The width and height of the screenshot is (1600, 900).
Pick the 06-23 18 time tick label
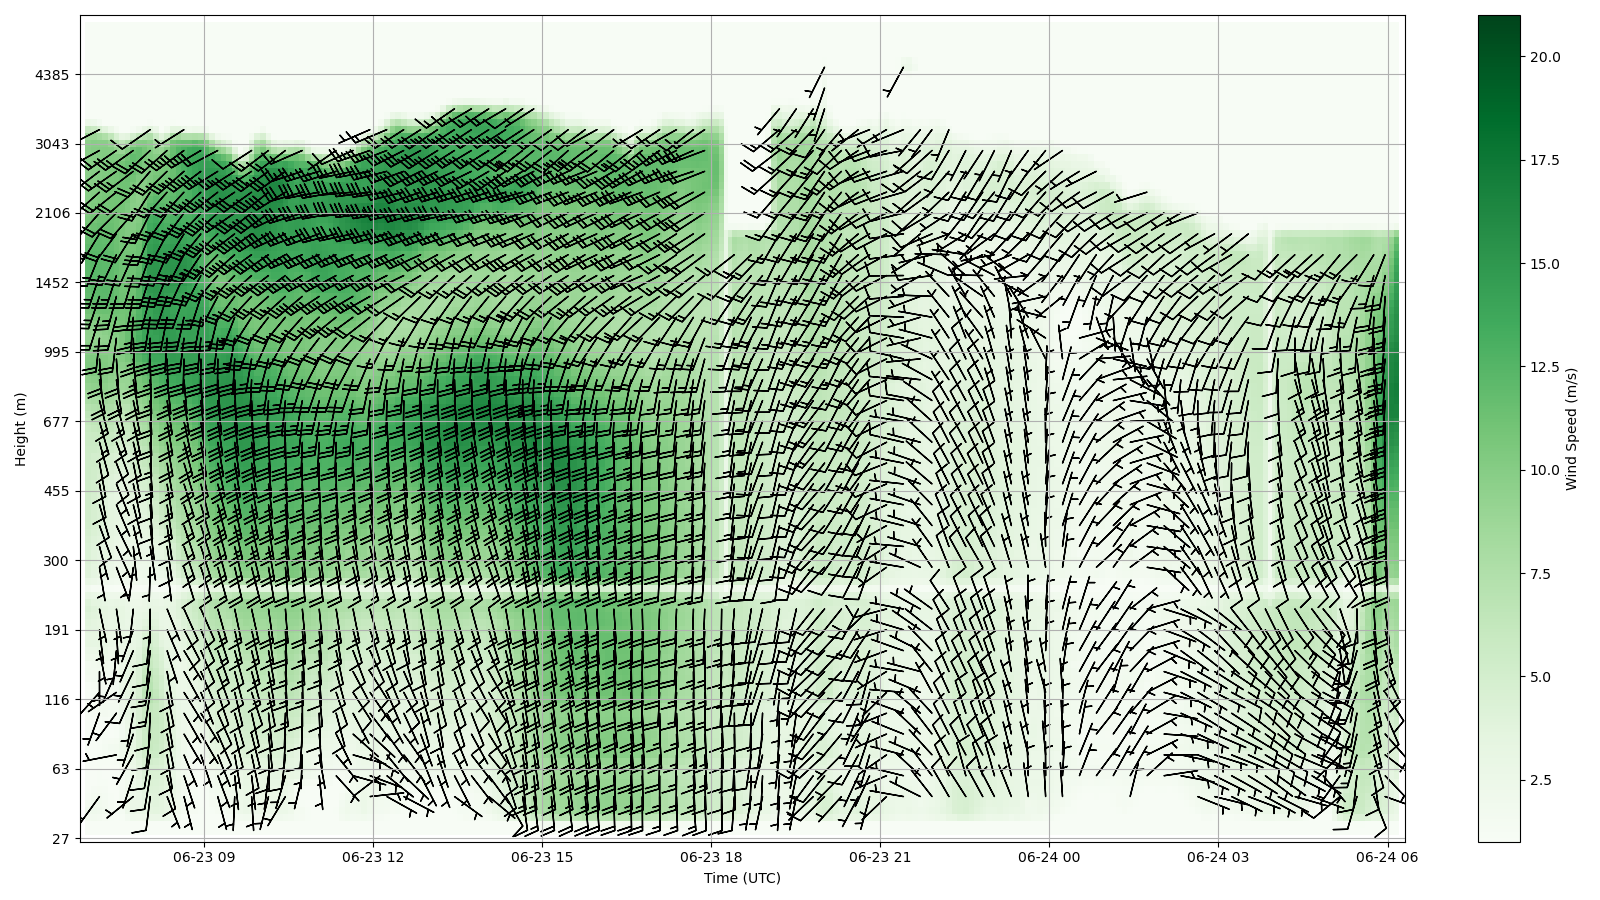click(x=711, y=857)
